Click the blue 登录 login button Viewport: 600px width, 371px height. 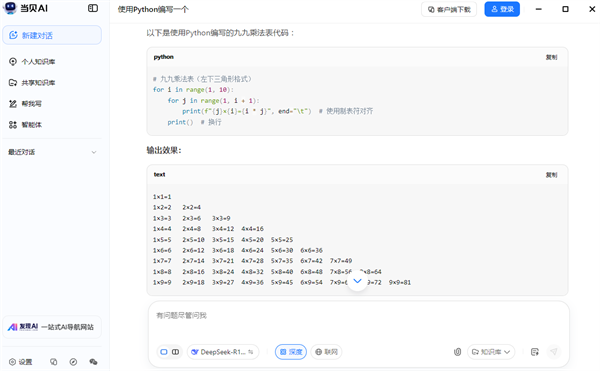click(x=502, y=9)
